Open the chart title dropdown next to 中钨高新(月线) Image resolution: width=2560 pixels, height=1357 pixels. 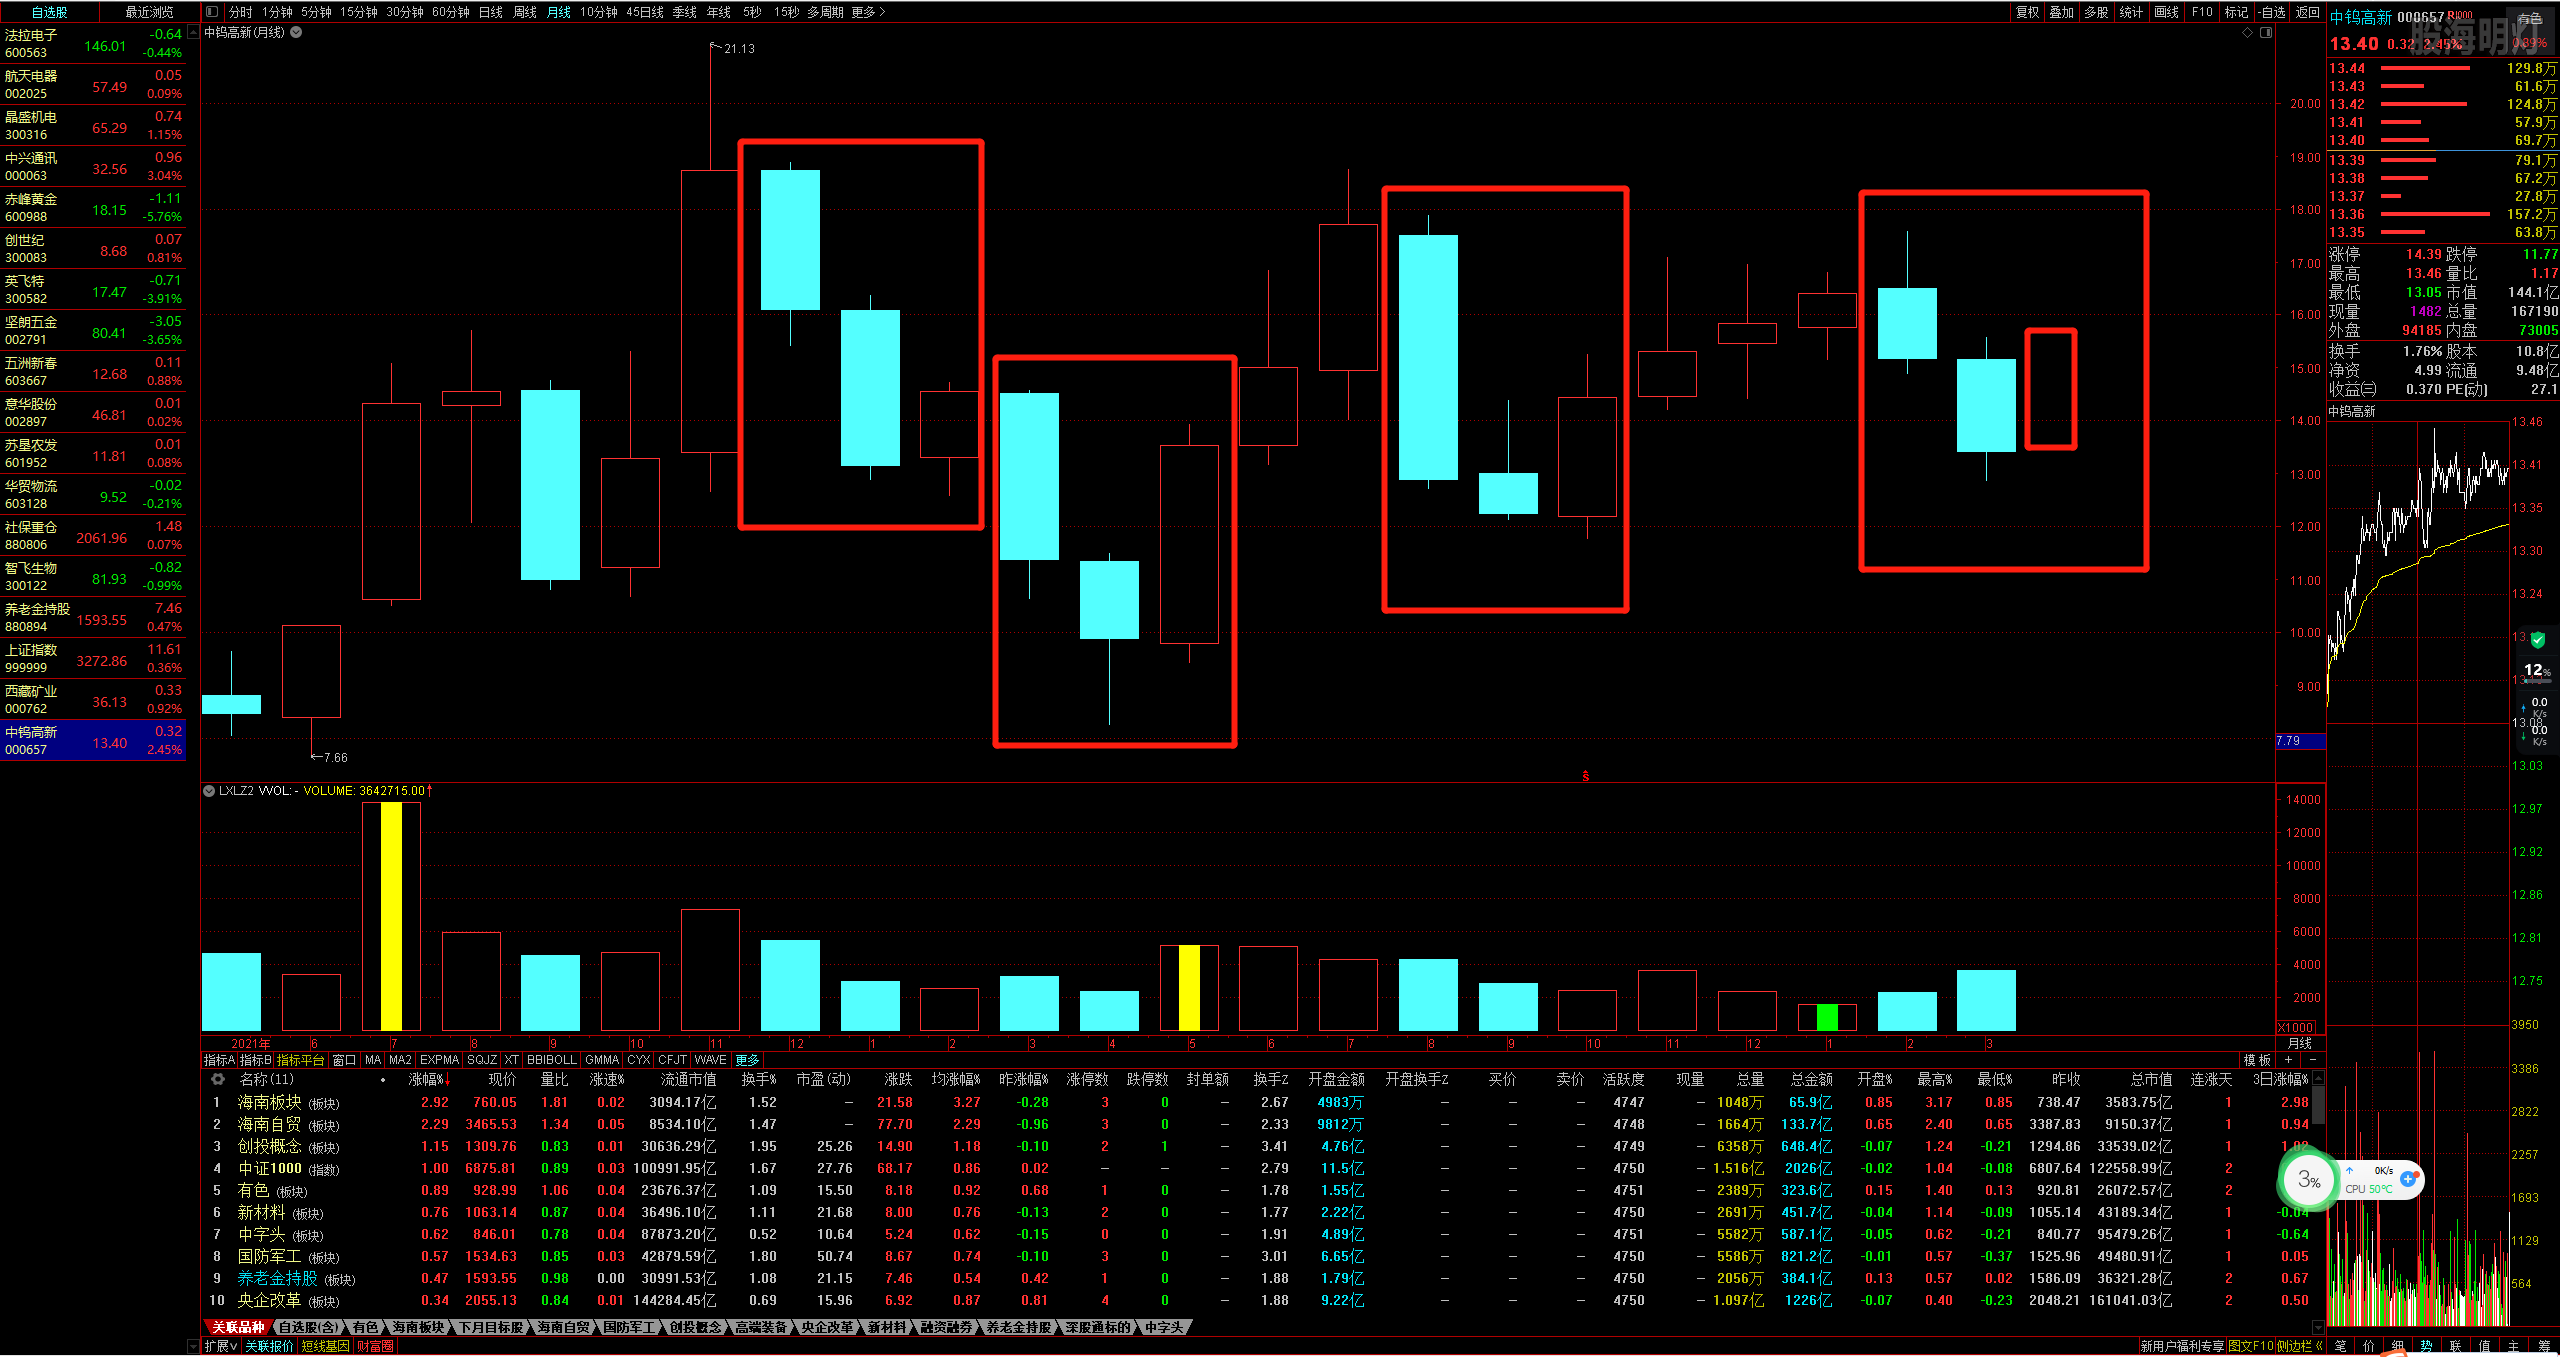tap(297, 32)
